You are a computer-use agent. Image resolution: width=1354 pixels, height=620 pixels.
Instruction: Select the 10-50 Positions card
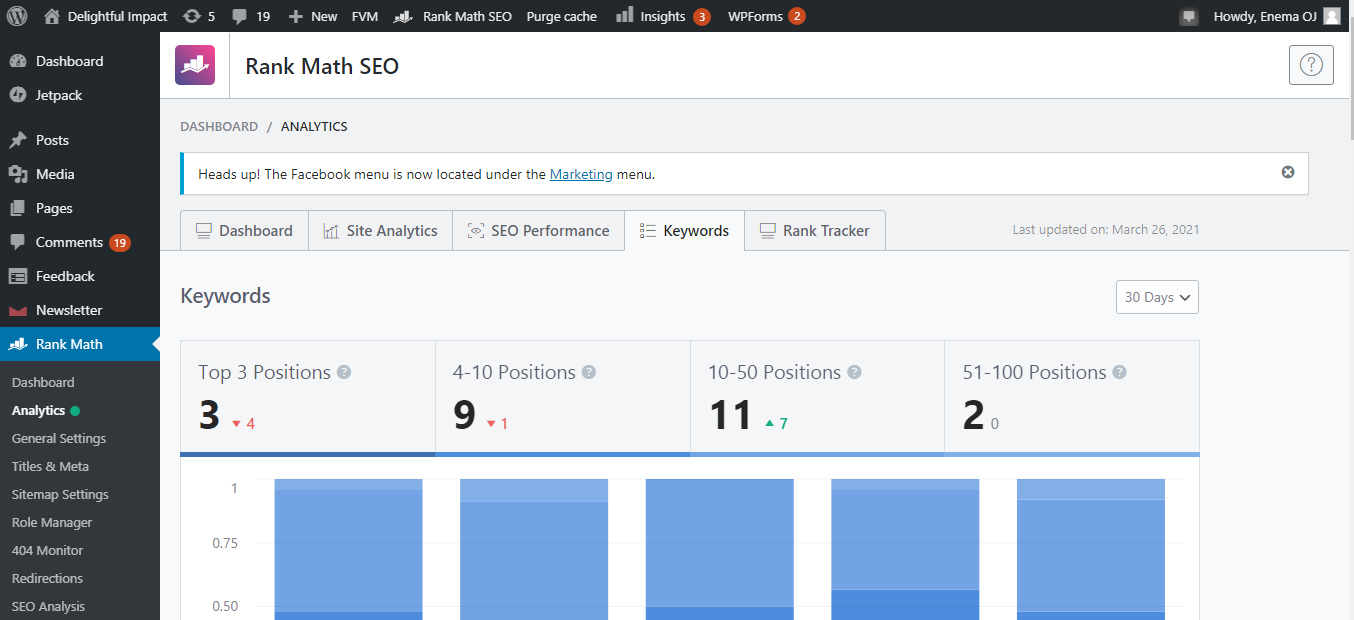[817, 398]
